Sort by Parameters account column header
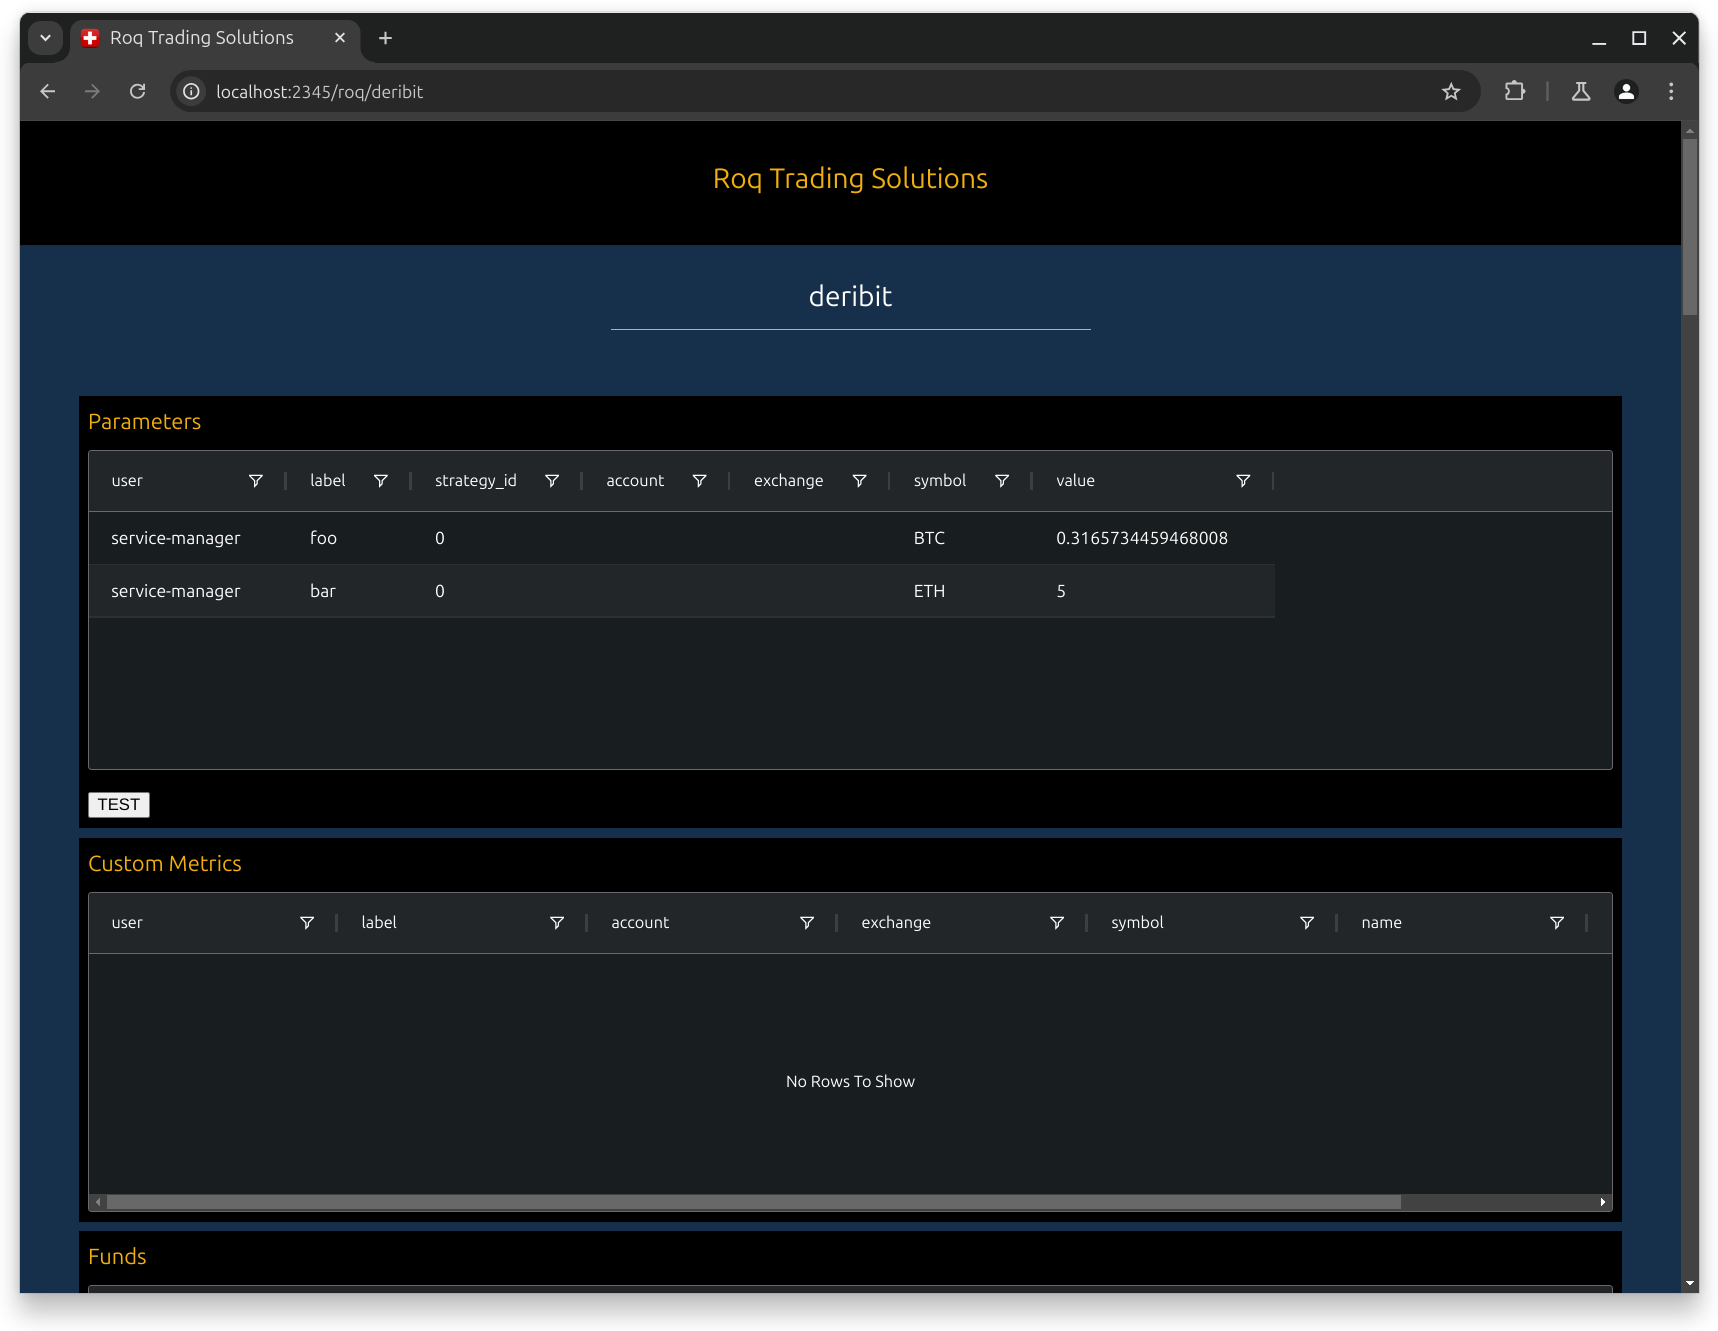Screen dimensions: 1718x1331 tap(635, 481)
